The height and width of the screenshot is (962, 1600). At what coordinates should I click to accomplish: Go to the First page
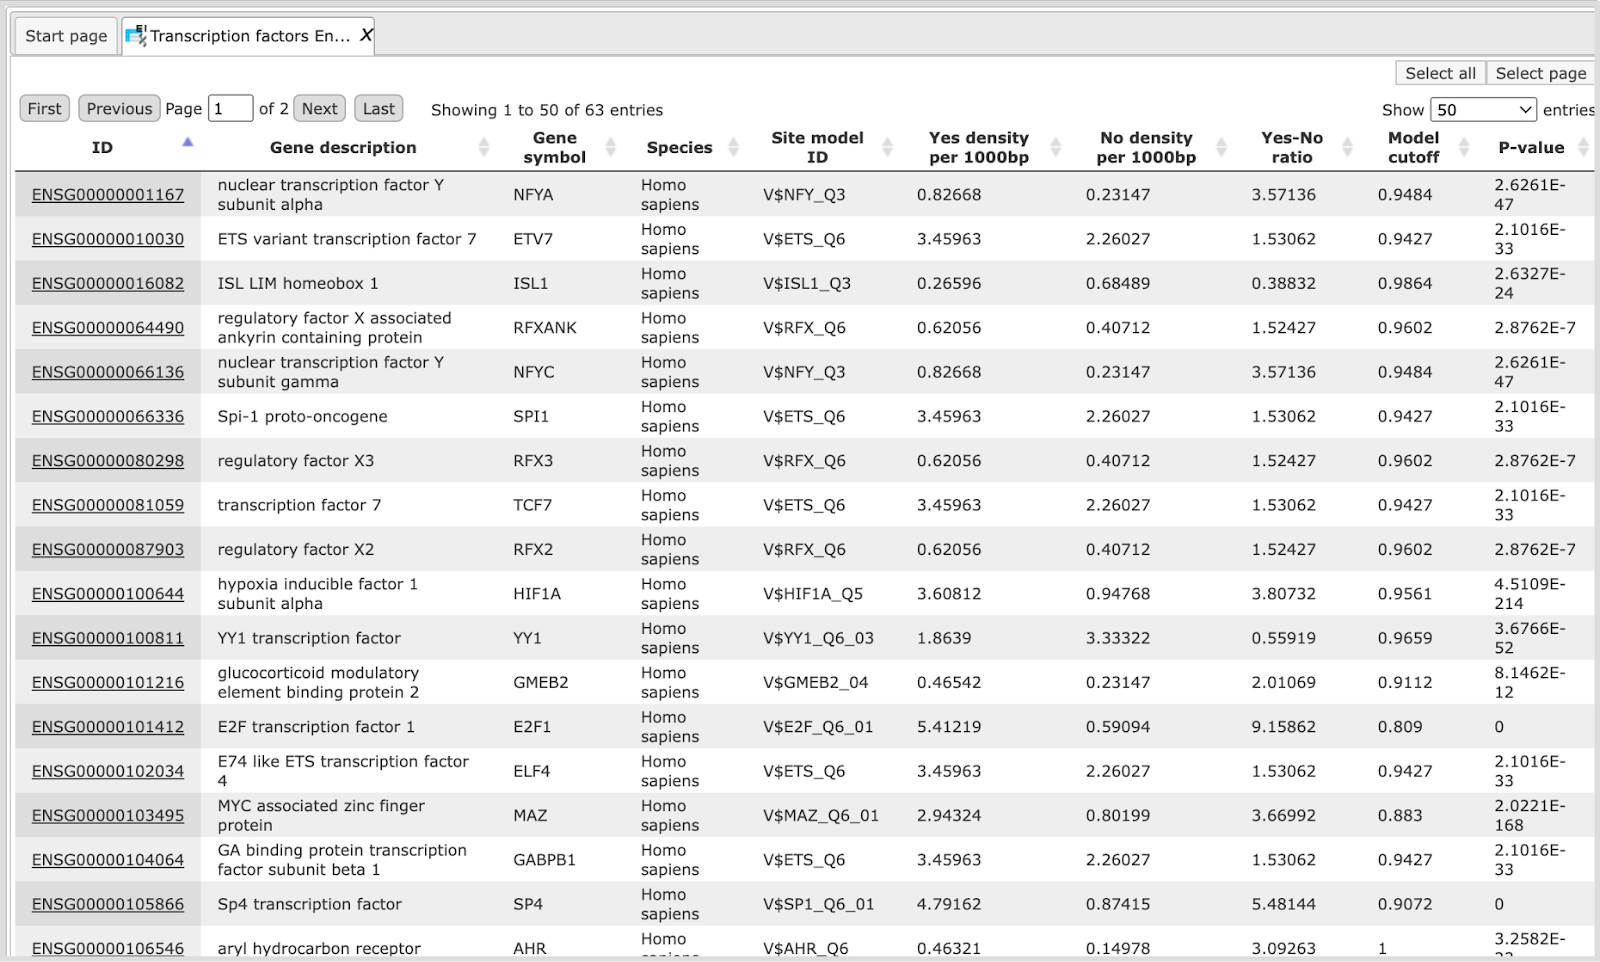pos(44,109)
